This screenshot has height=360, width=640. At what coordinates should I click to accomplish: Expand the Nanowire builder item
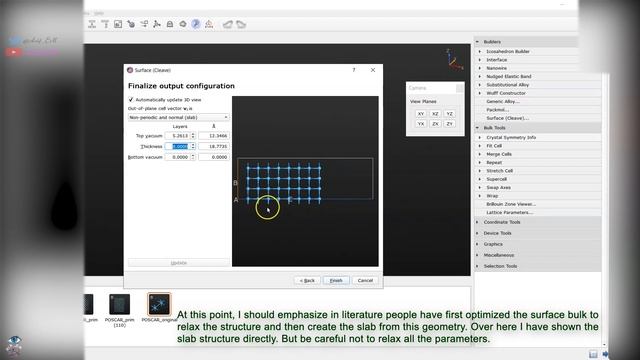(480, 68)
